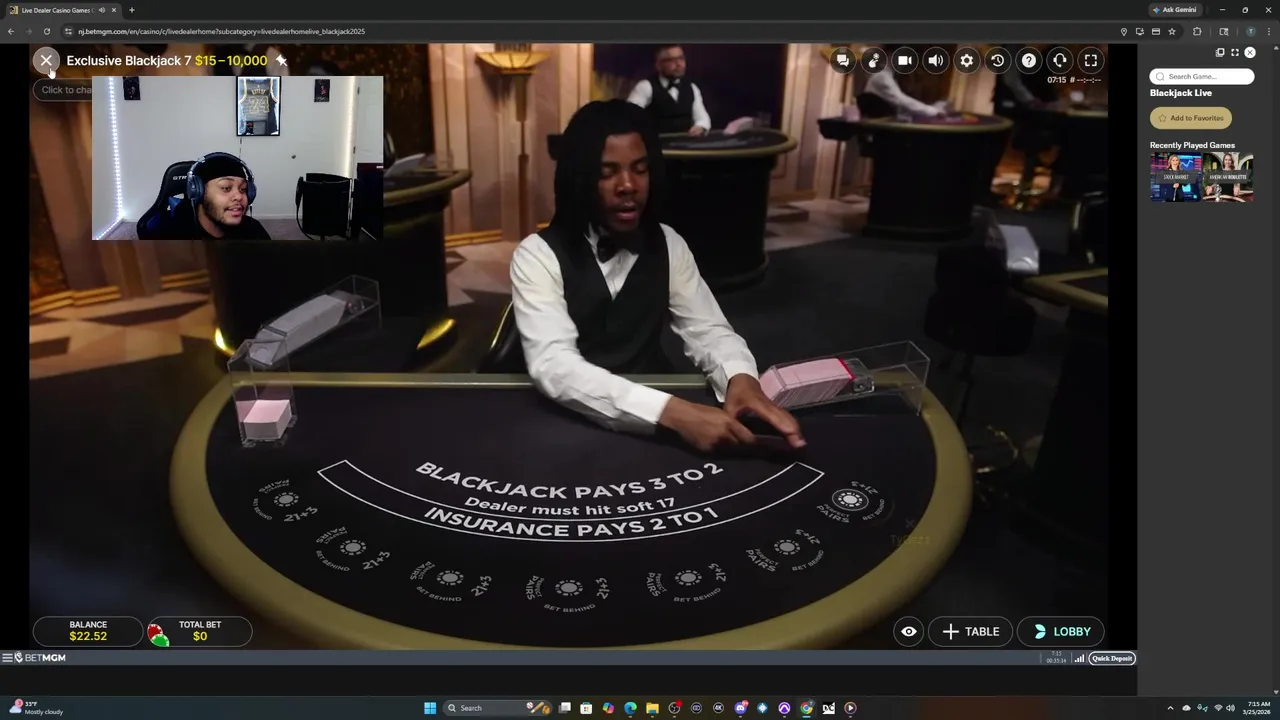Toggle the video camera icon

905,60
